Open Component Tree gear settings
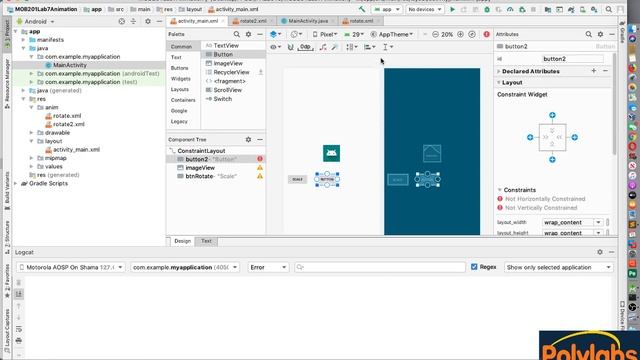 [248, 140]
